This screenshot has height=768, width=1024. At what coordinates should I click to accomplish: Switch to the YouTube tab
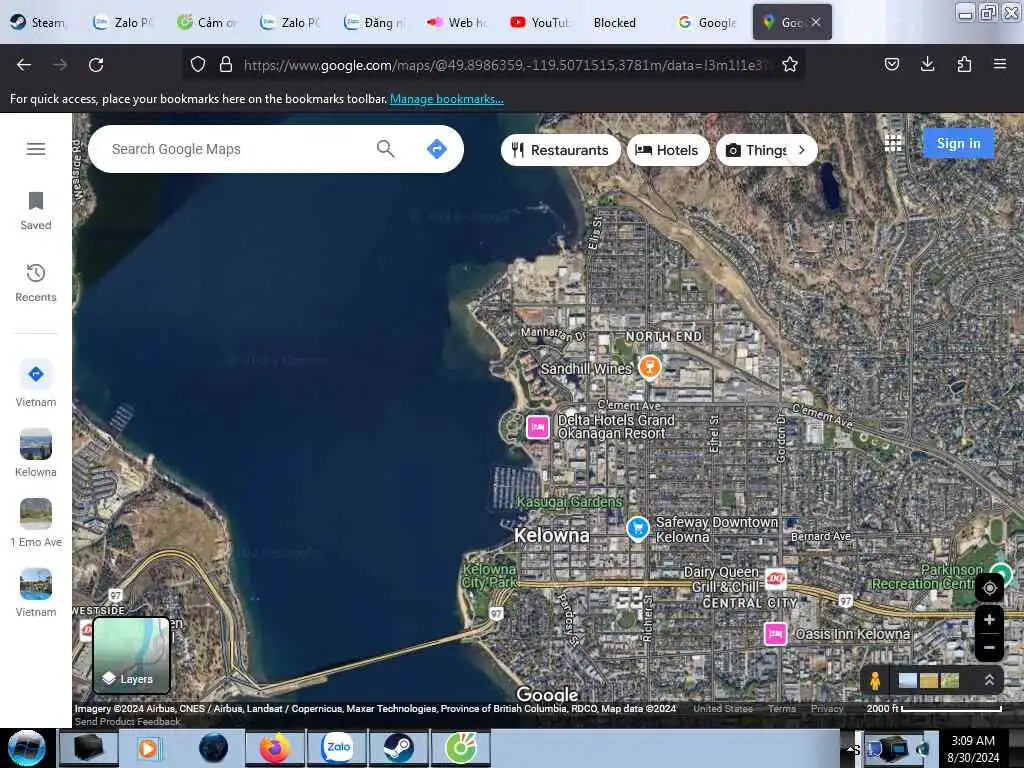(x=540, y=22)
